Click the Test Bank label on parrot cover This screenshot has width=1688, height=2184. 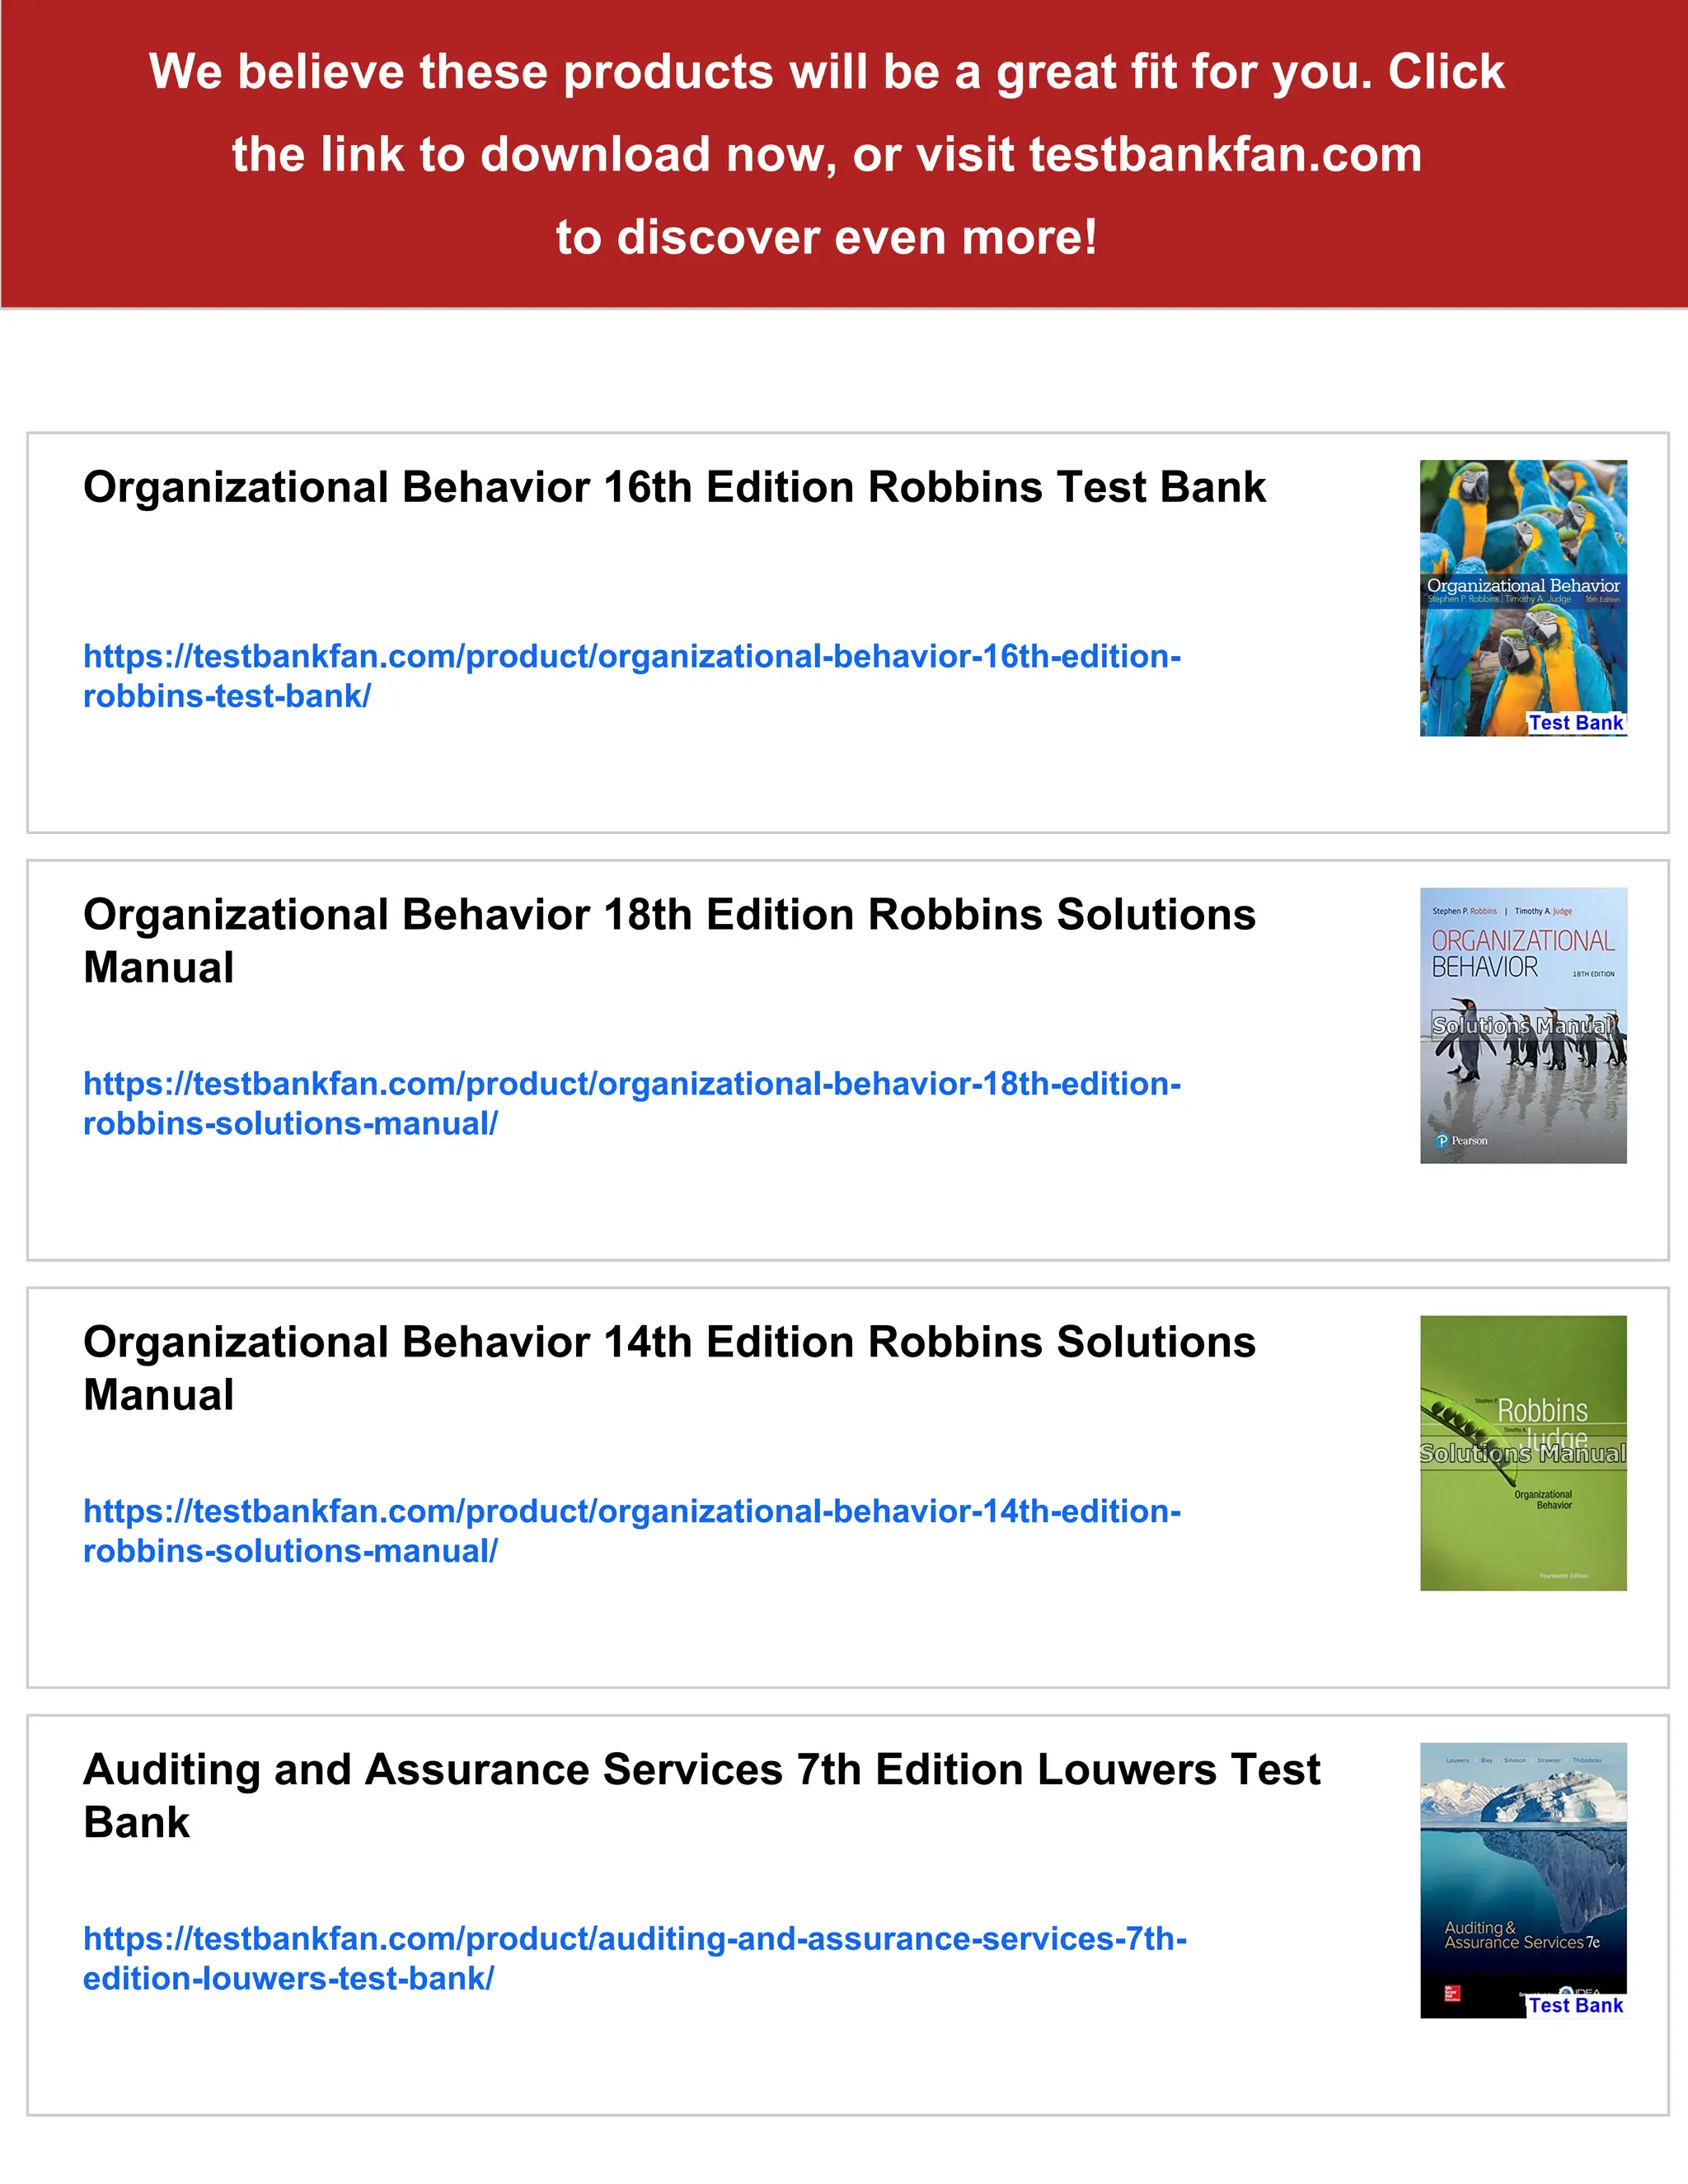[1576, 723]
